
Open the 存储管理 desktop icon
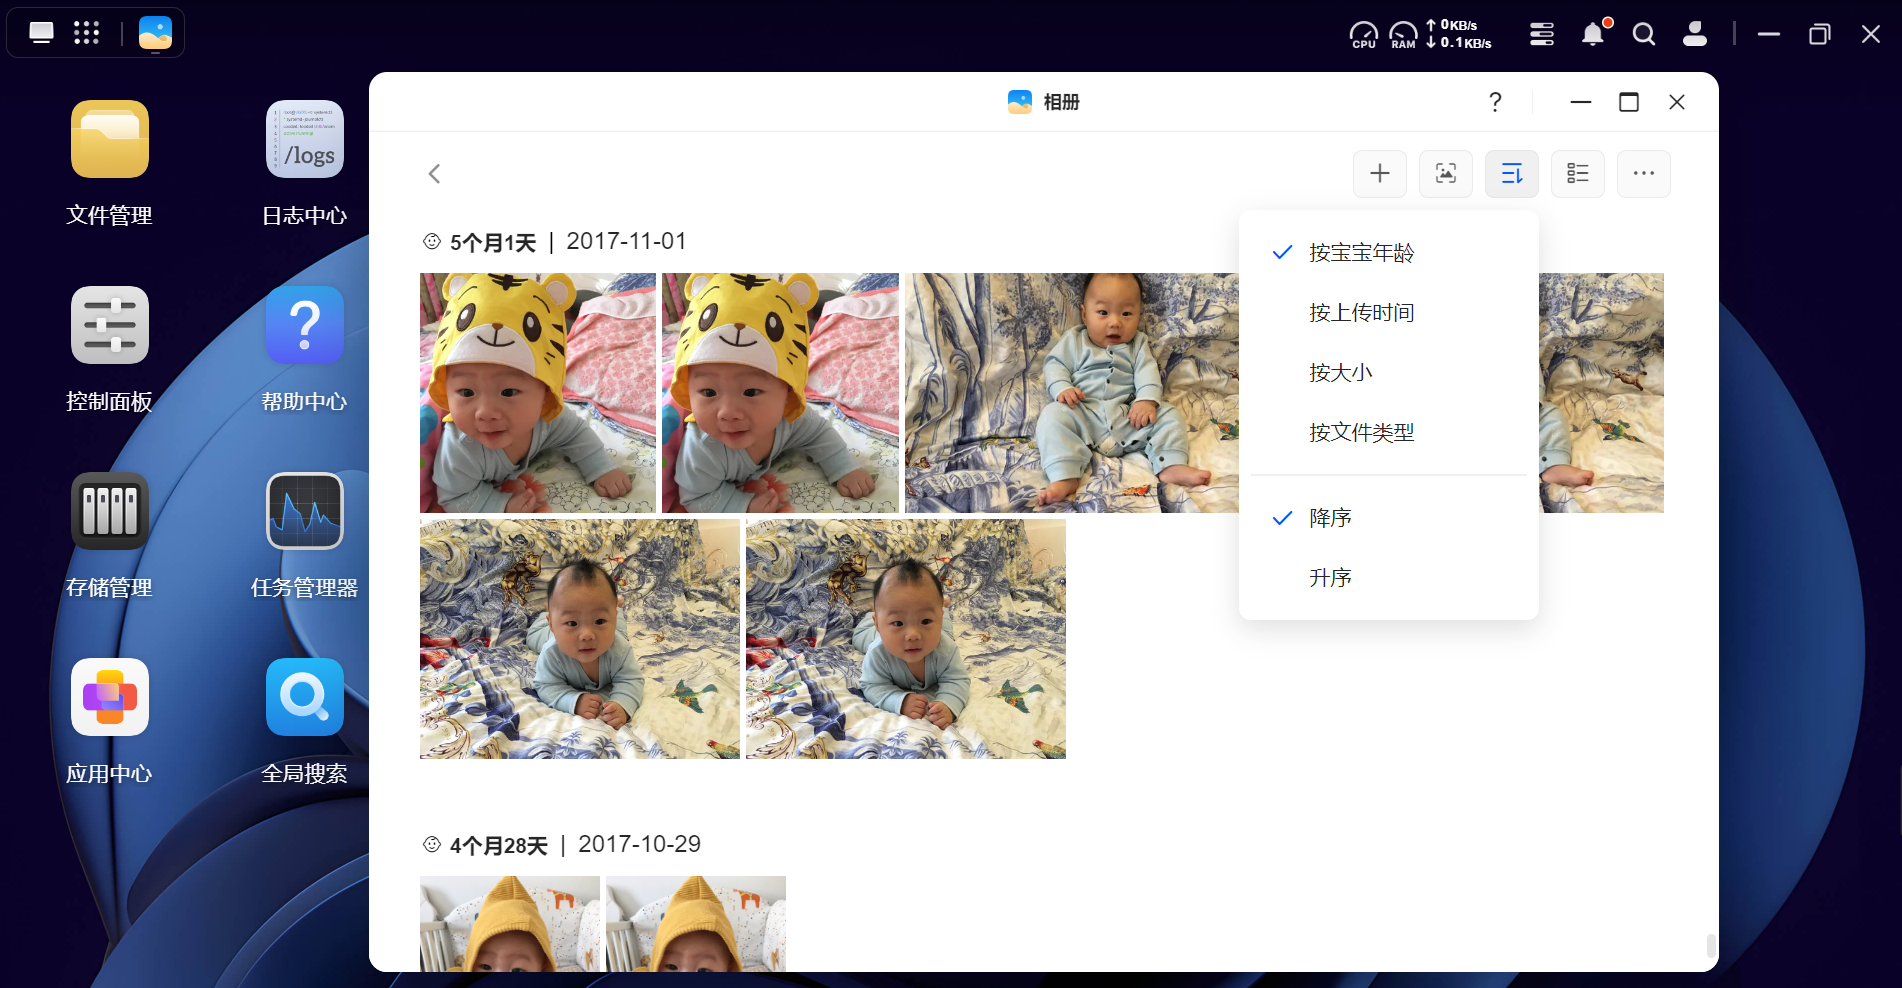pyautogui.click(x=110, y=511)
